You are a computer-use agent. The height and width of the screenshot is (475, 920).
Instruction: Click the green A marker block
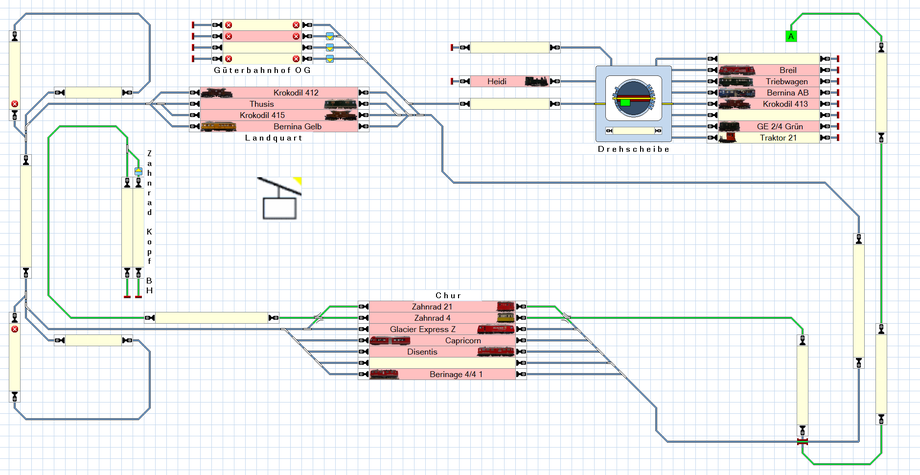coord(791,36)
